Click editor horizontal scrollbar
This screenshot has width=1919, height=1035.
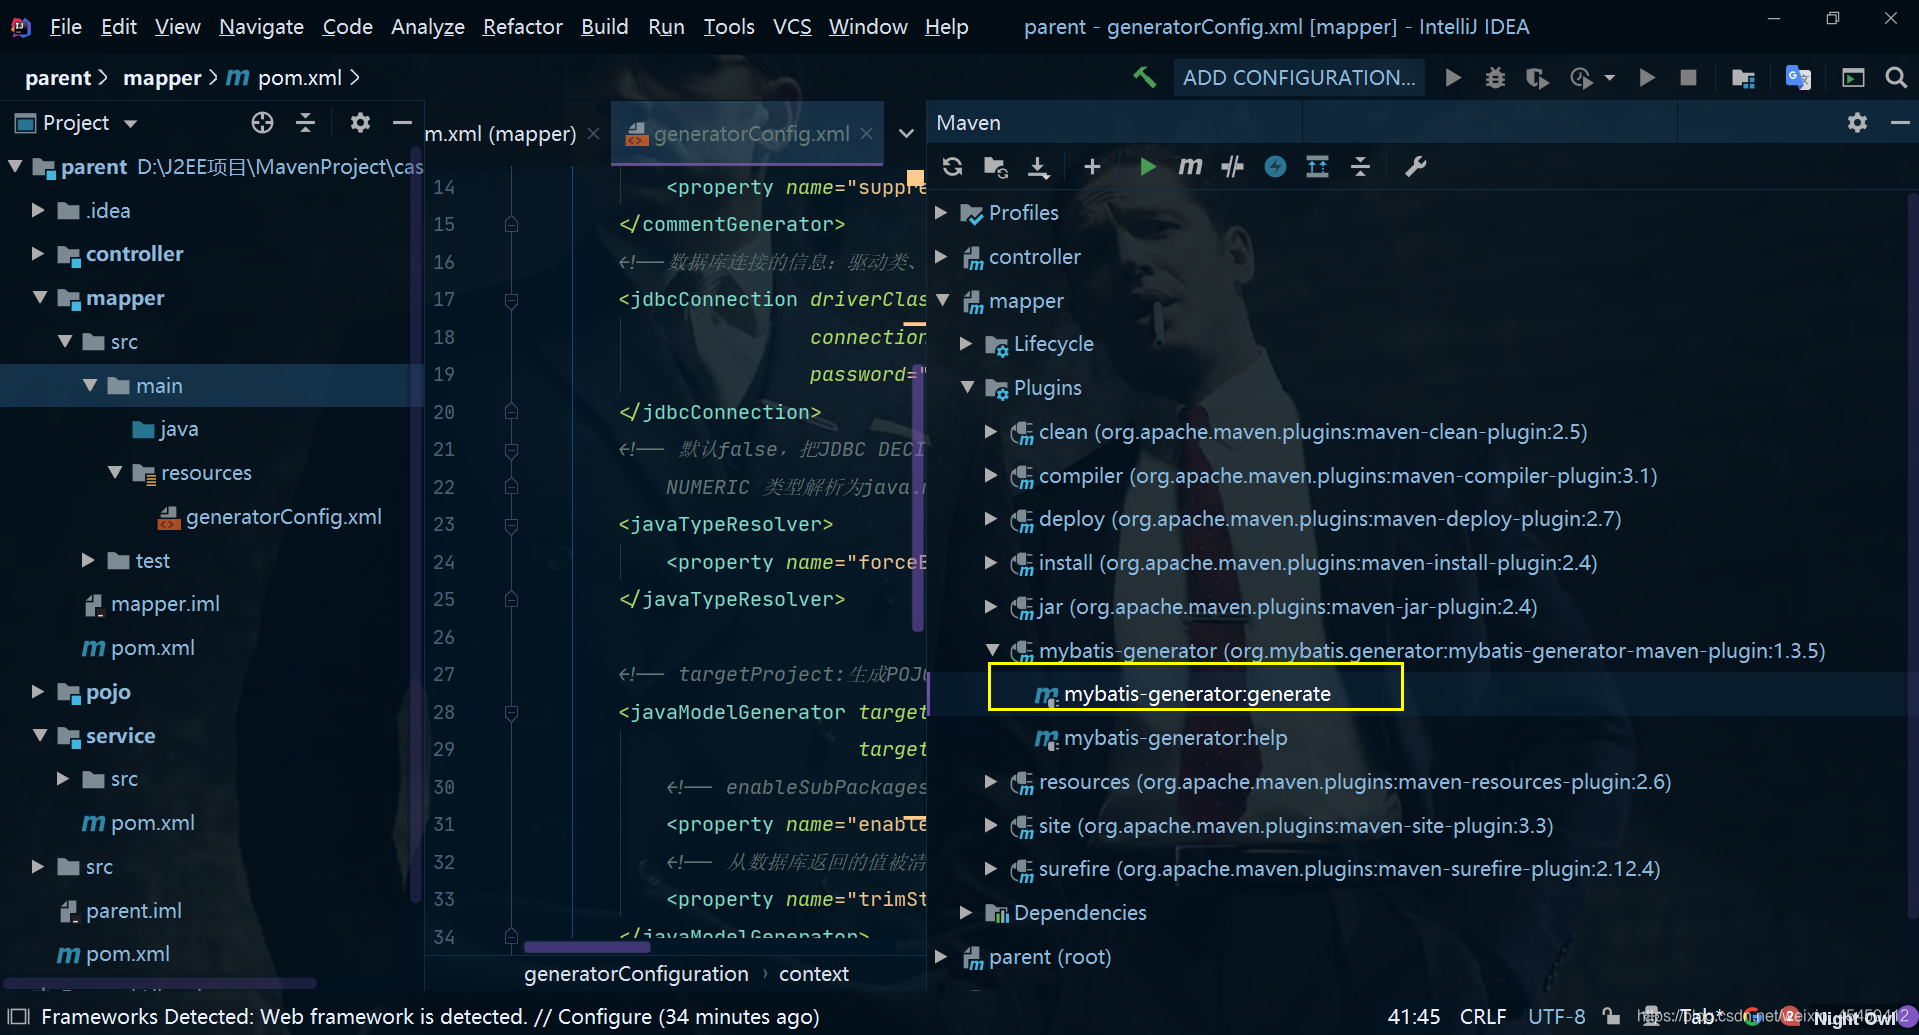coord(587,946)
